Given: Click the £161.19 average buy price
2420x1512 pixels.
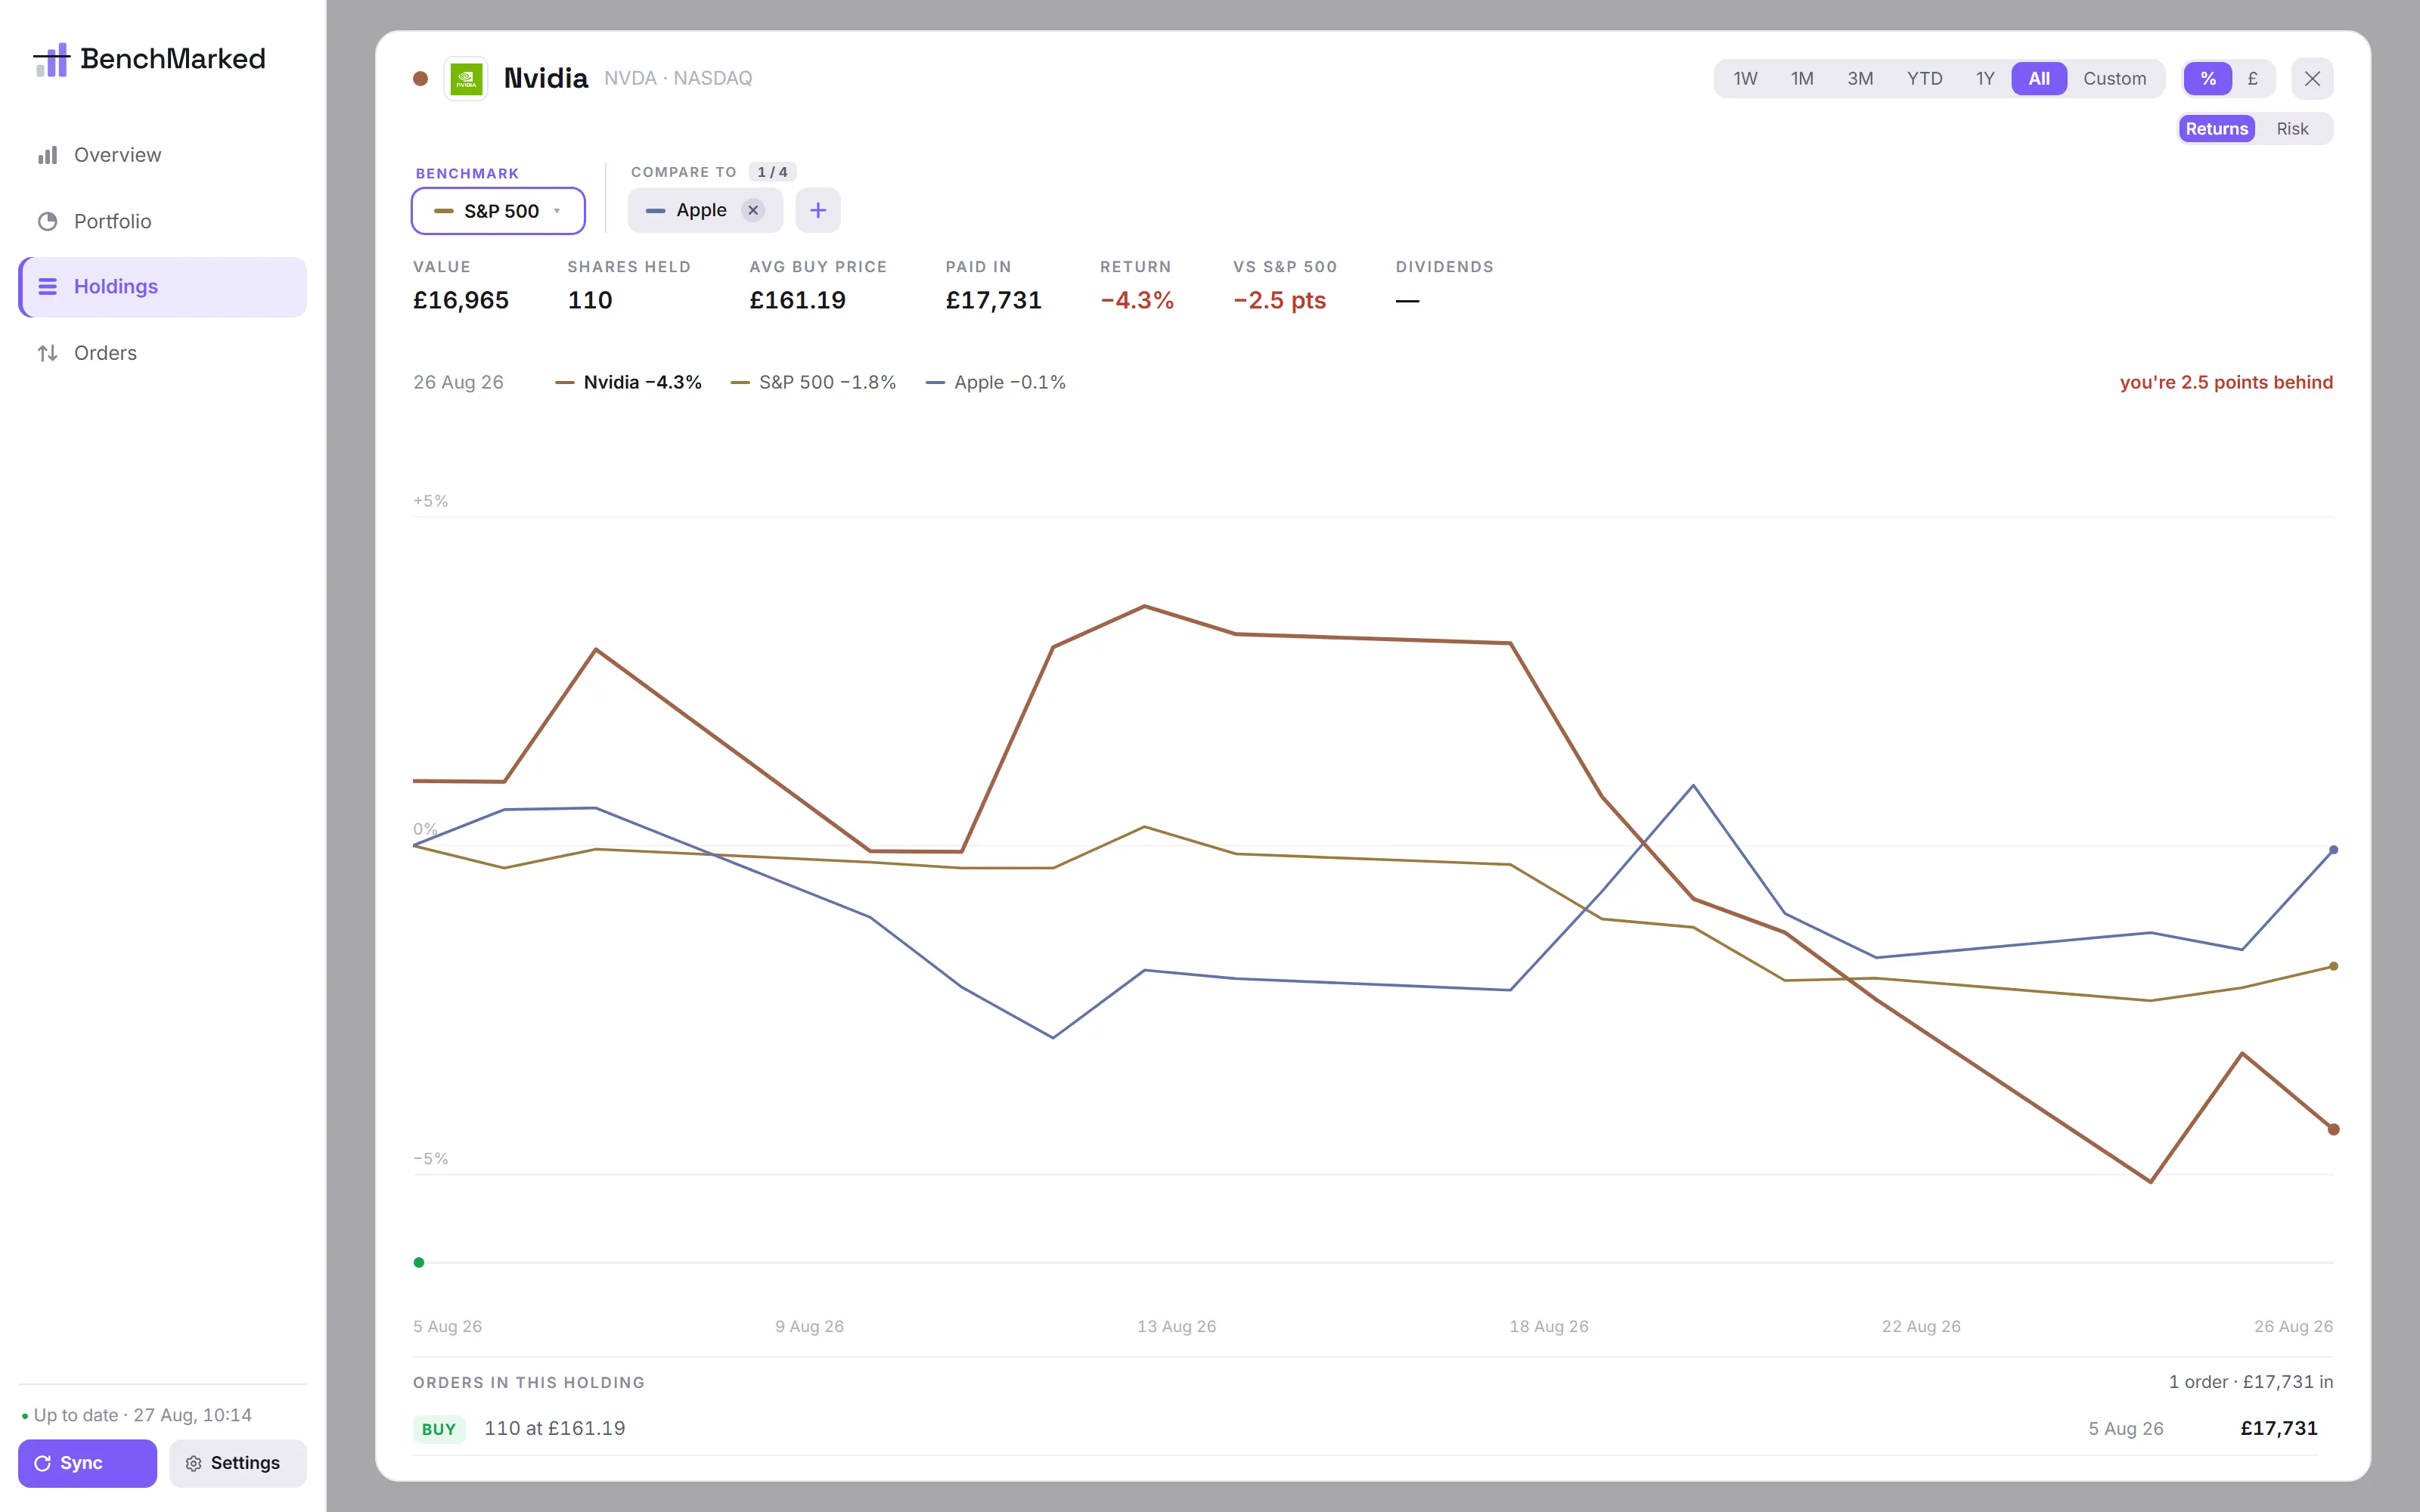Looking at the screenshot, I should 798,300.
